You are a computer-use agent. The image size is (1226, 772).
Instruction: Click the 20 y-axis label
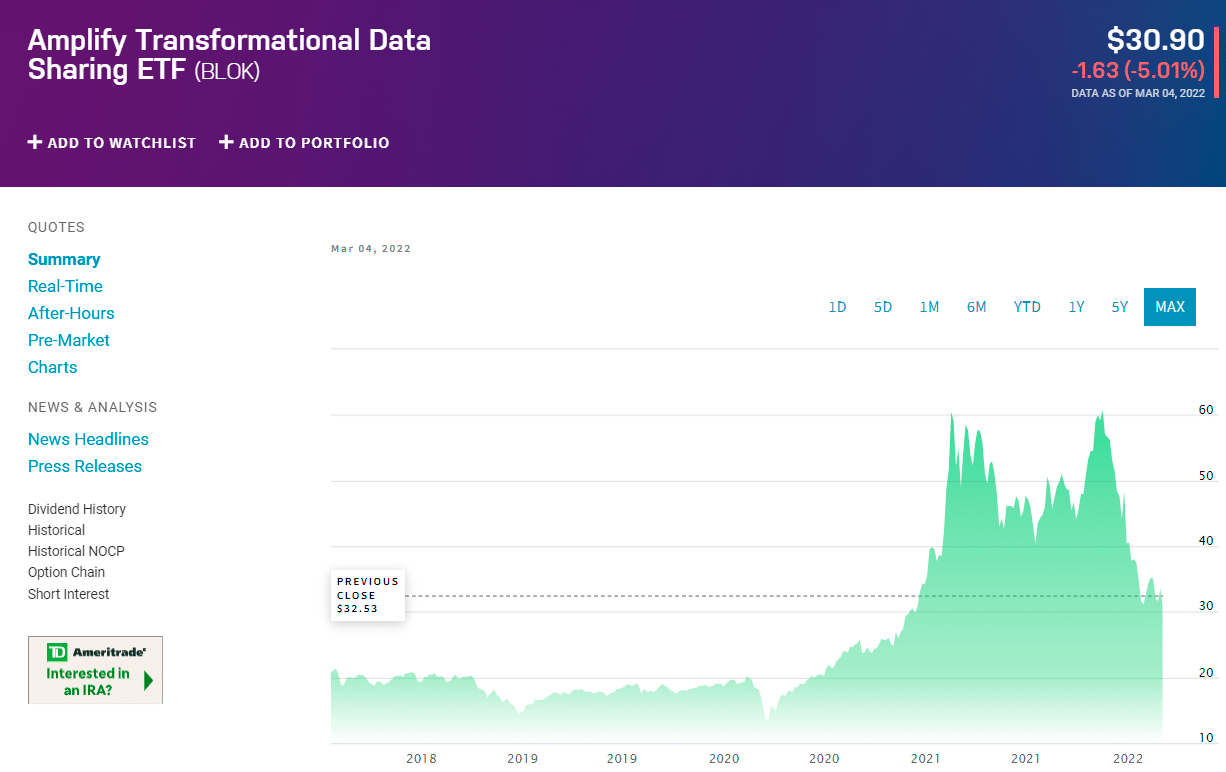point(1206,673)
